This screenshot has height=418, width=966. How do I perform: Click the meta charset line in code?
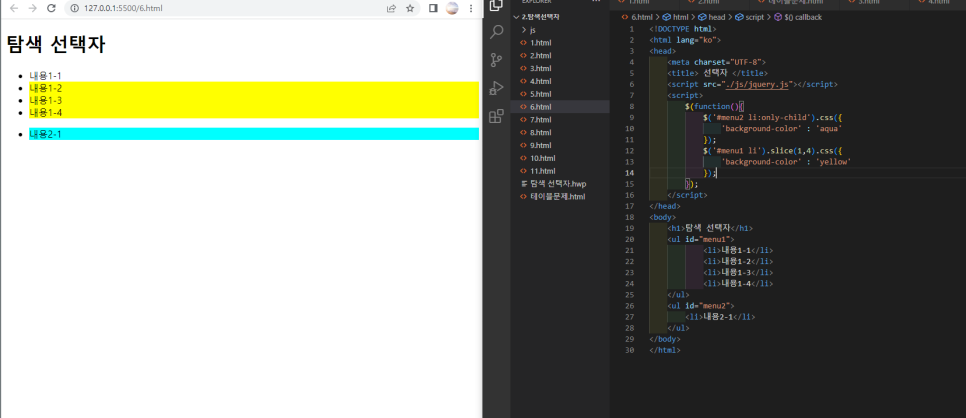716,62
